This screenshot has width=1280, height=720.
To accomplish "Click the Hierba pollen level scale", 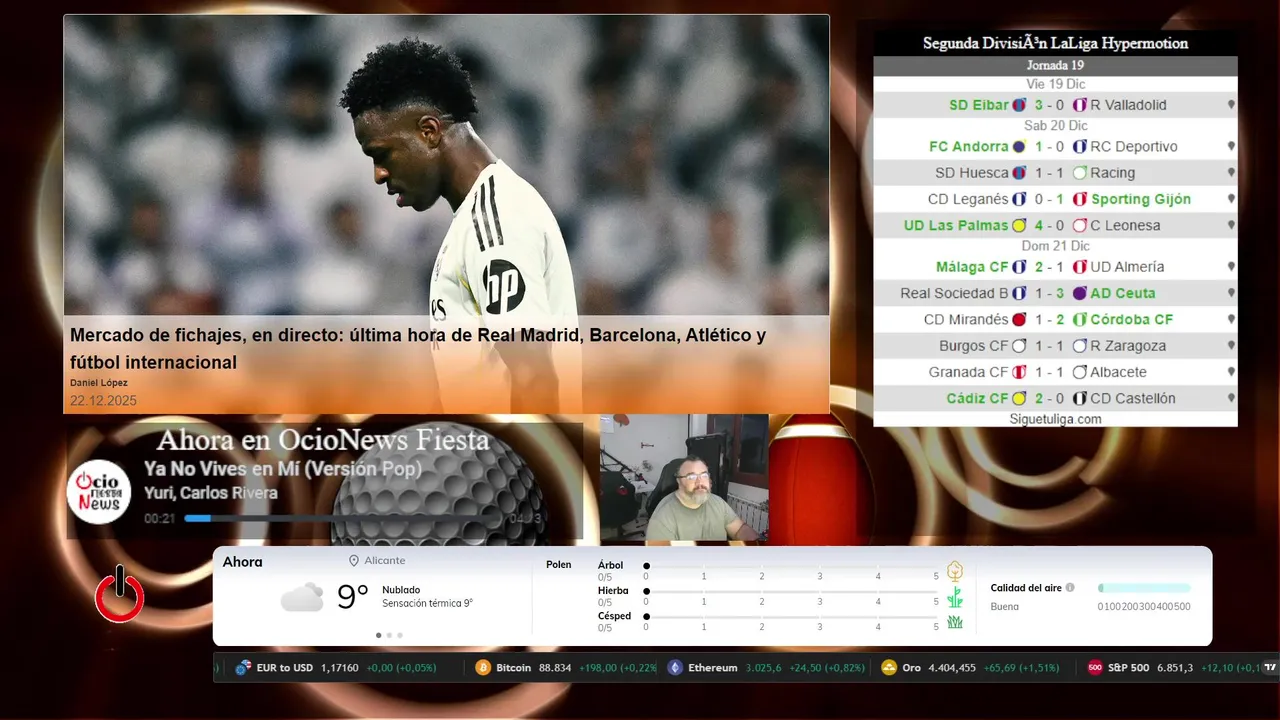I will tap(792, 592).
